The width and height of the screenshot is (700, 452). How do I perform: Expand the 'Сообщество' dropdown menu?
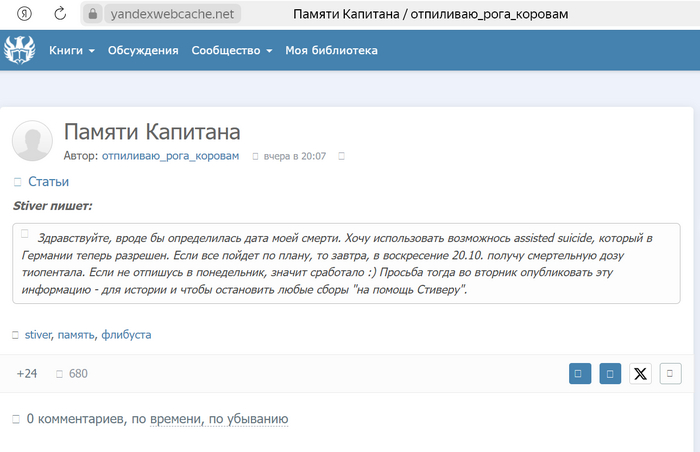pyautogui.click(x=232, y=50)
